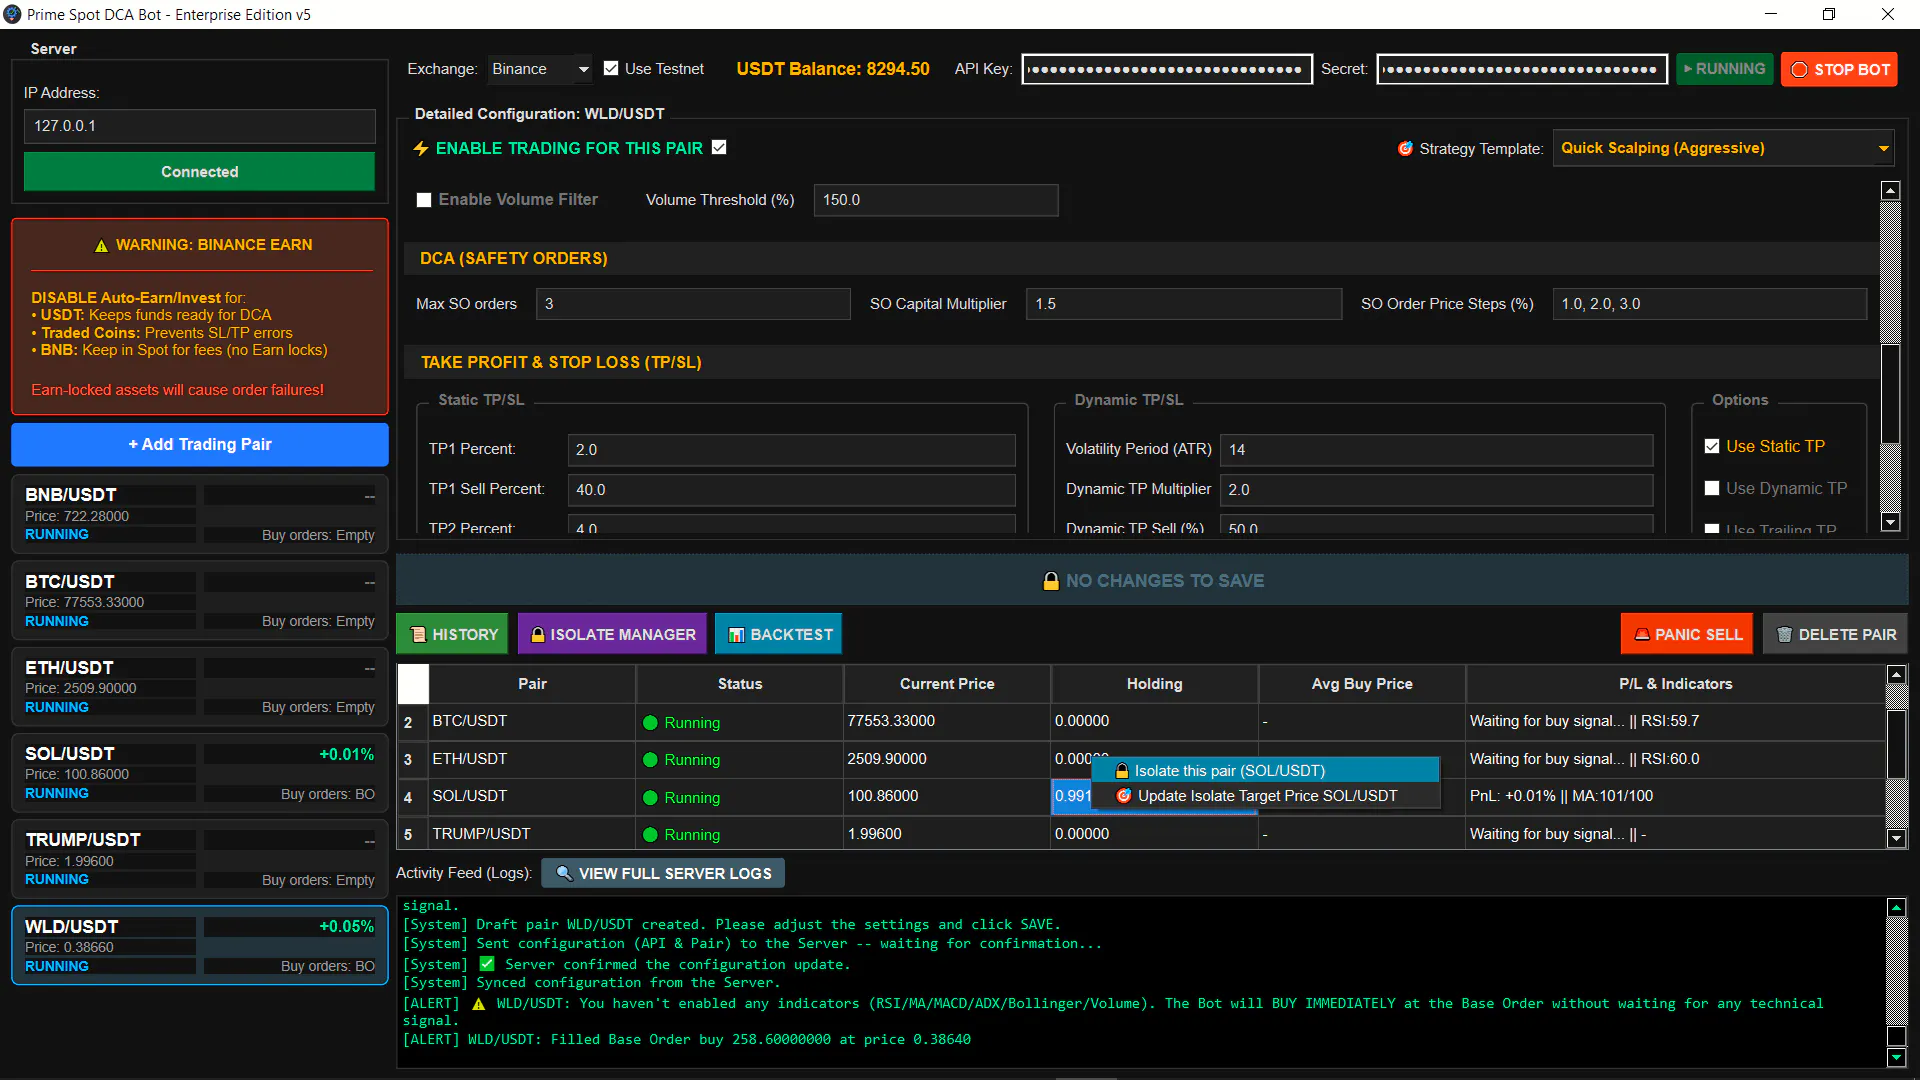
Task: Choose Update Isolate Target Price SOL/USDT
Action: pyautogui.click(x=1266, y=796)
